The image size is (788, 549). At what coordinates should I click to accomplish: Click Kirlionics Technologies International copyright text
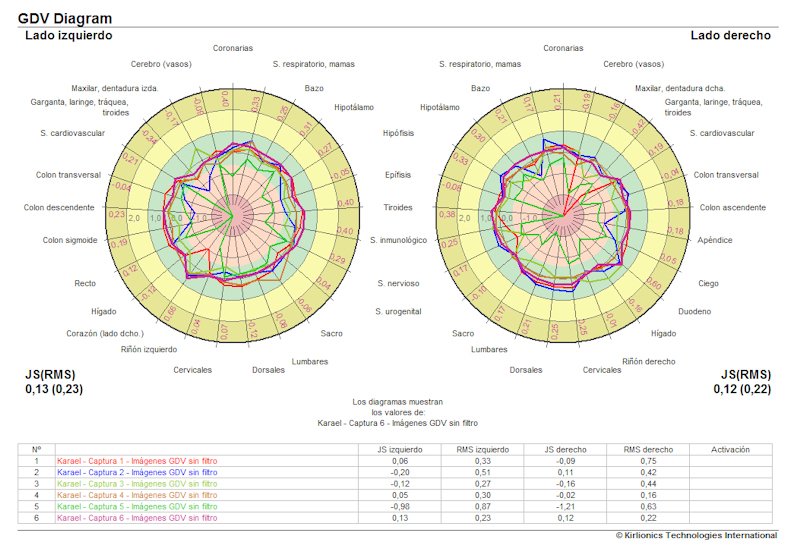(695, 537)
